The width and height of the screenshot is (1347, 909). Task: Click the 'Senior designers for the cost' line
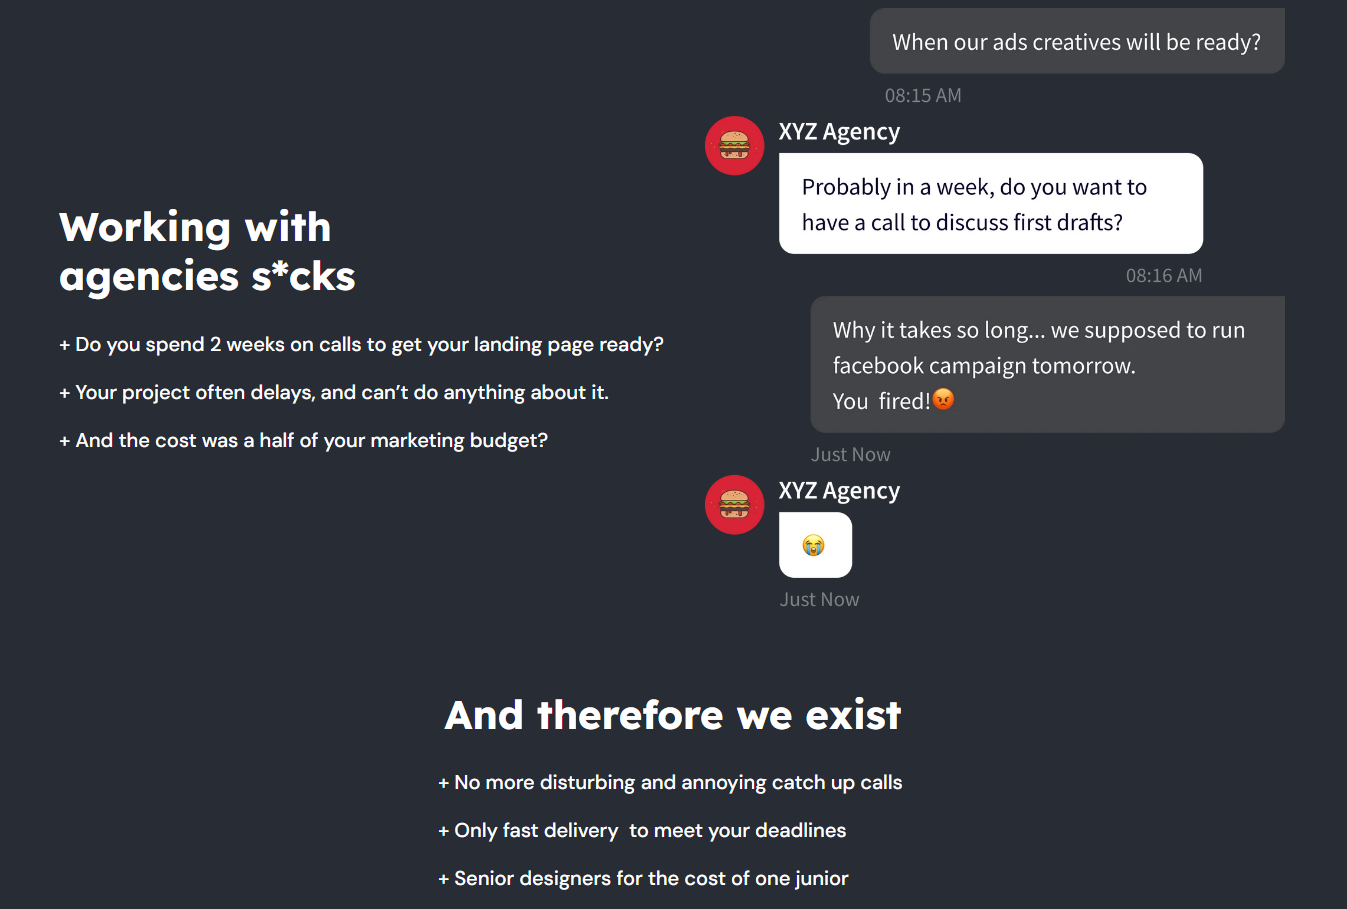point(643,878)
